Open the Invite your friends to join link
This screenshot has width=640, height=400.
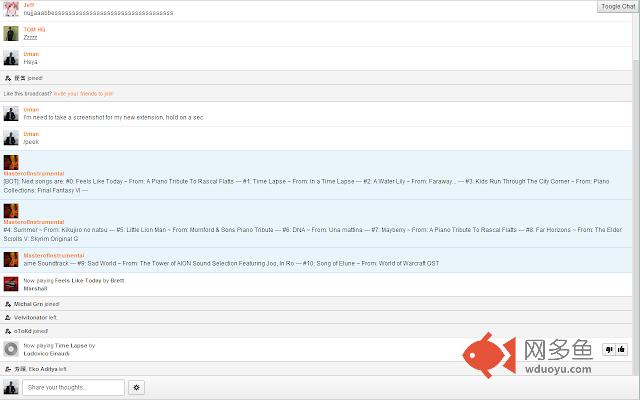coord(83,94)
